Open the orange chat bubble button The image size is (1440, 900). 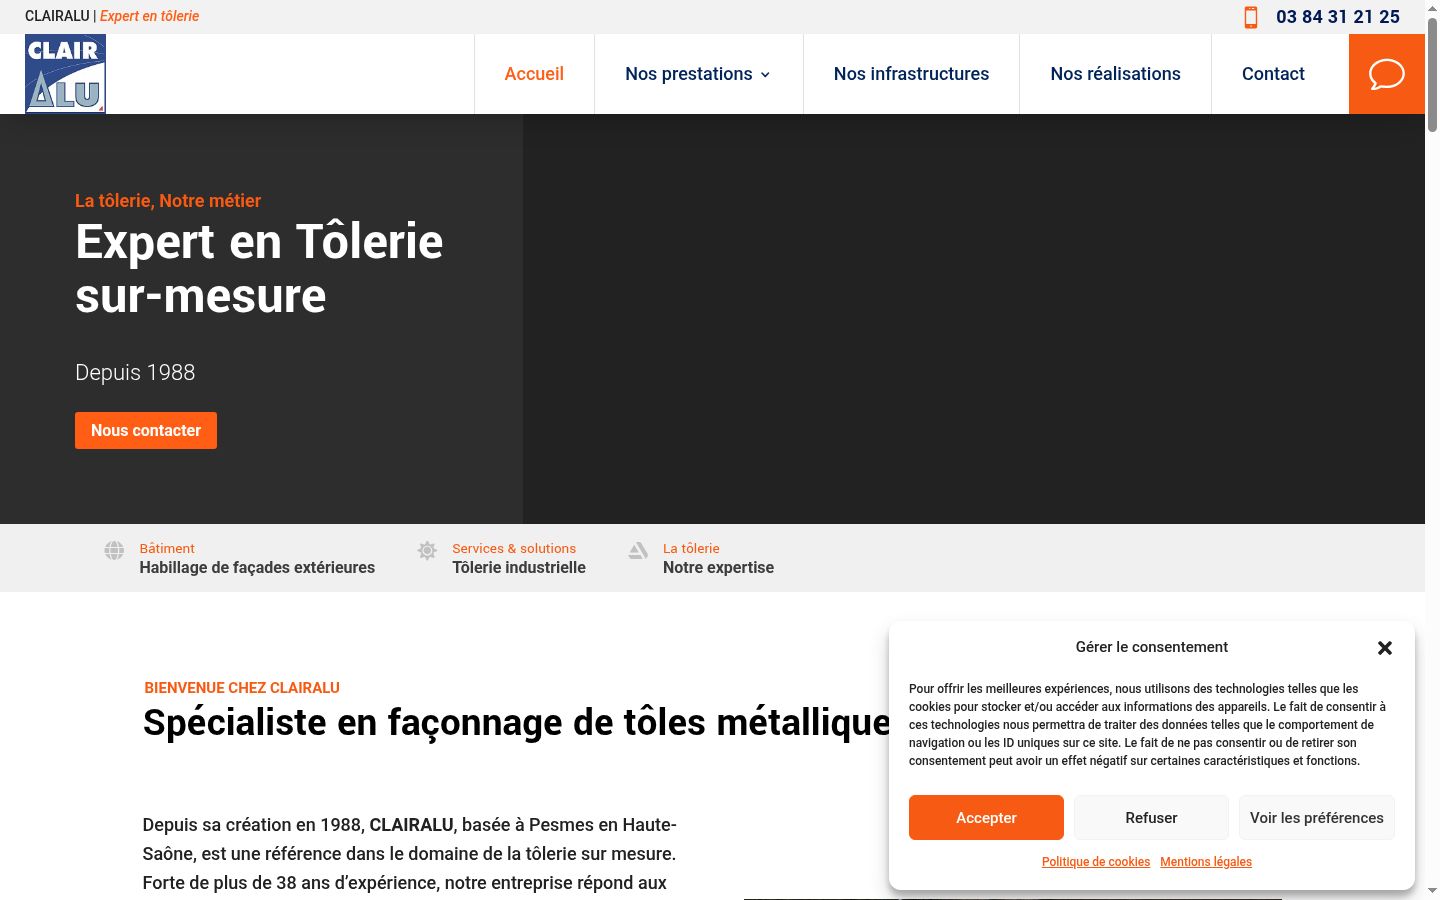pyautogui.click(x=1387, y=74)
